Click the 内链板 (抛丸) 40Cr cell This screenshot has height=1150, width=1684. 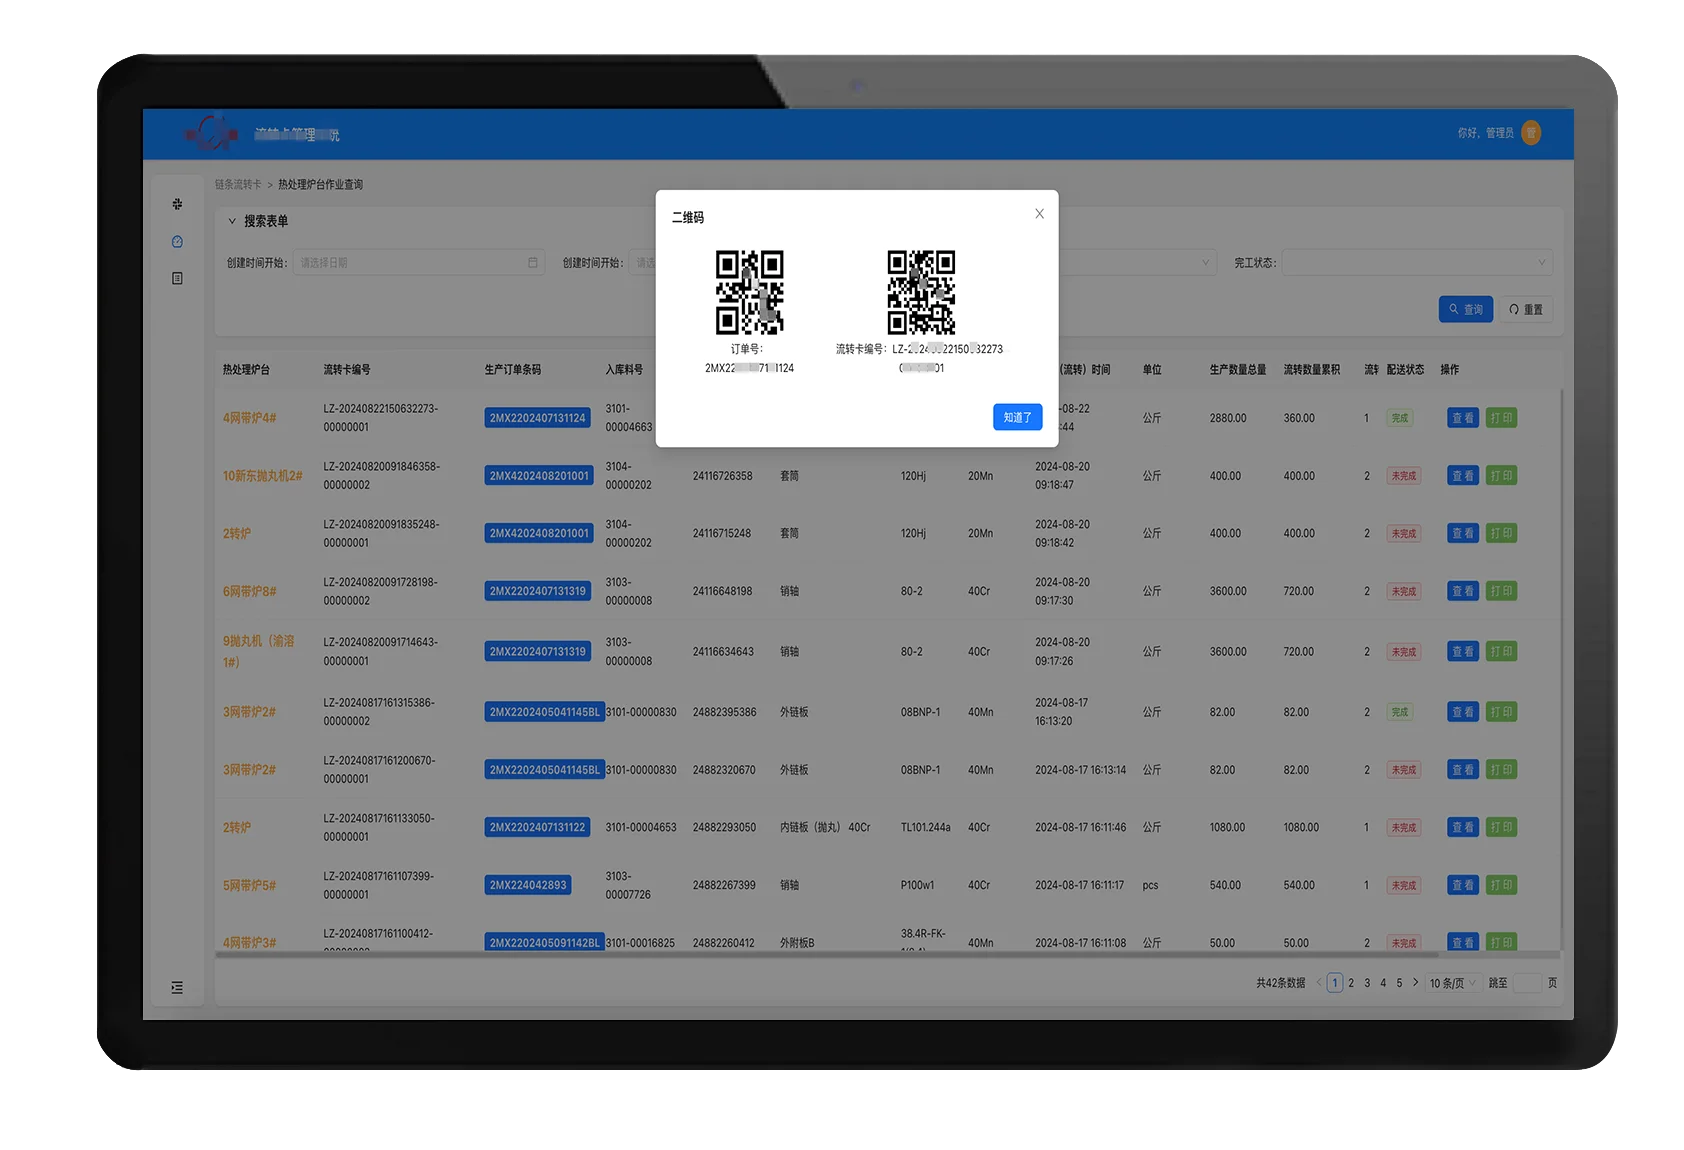pyautogui.click(x=825, y=827)
